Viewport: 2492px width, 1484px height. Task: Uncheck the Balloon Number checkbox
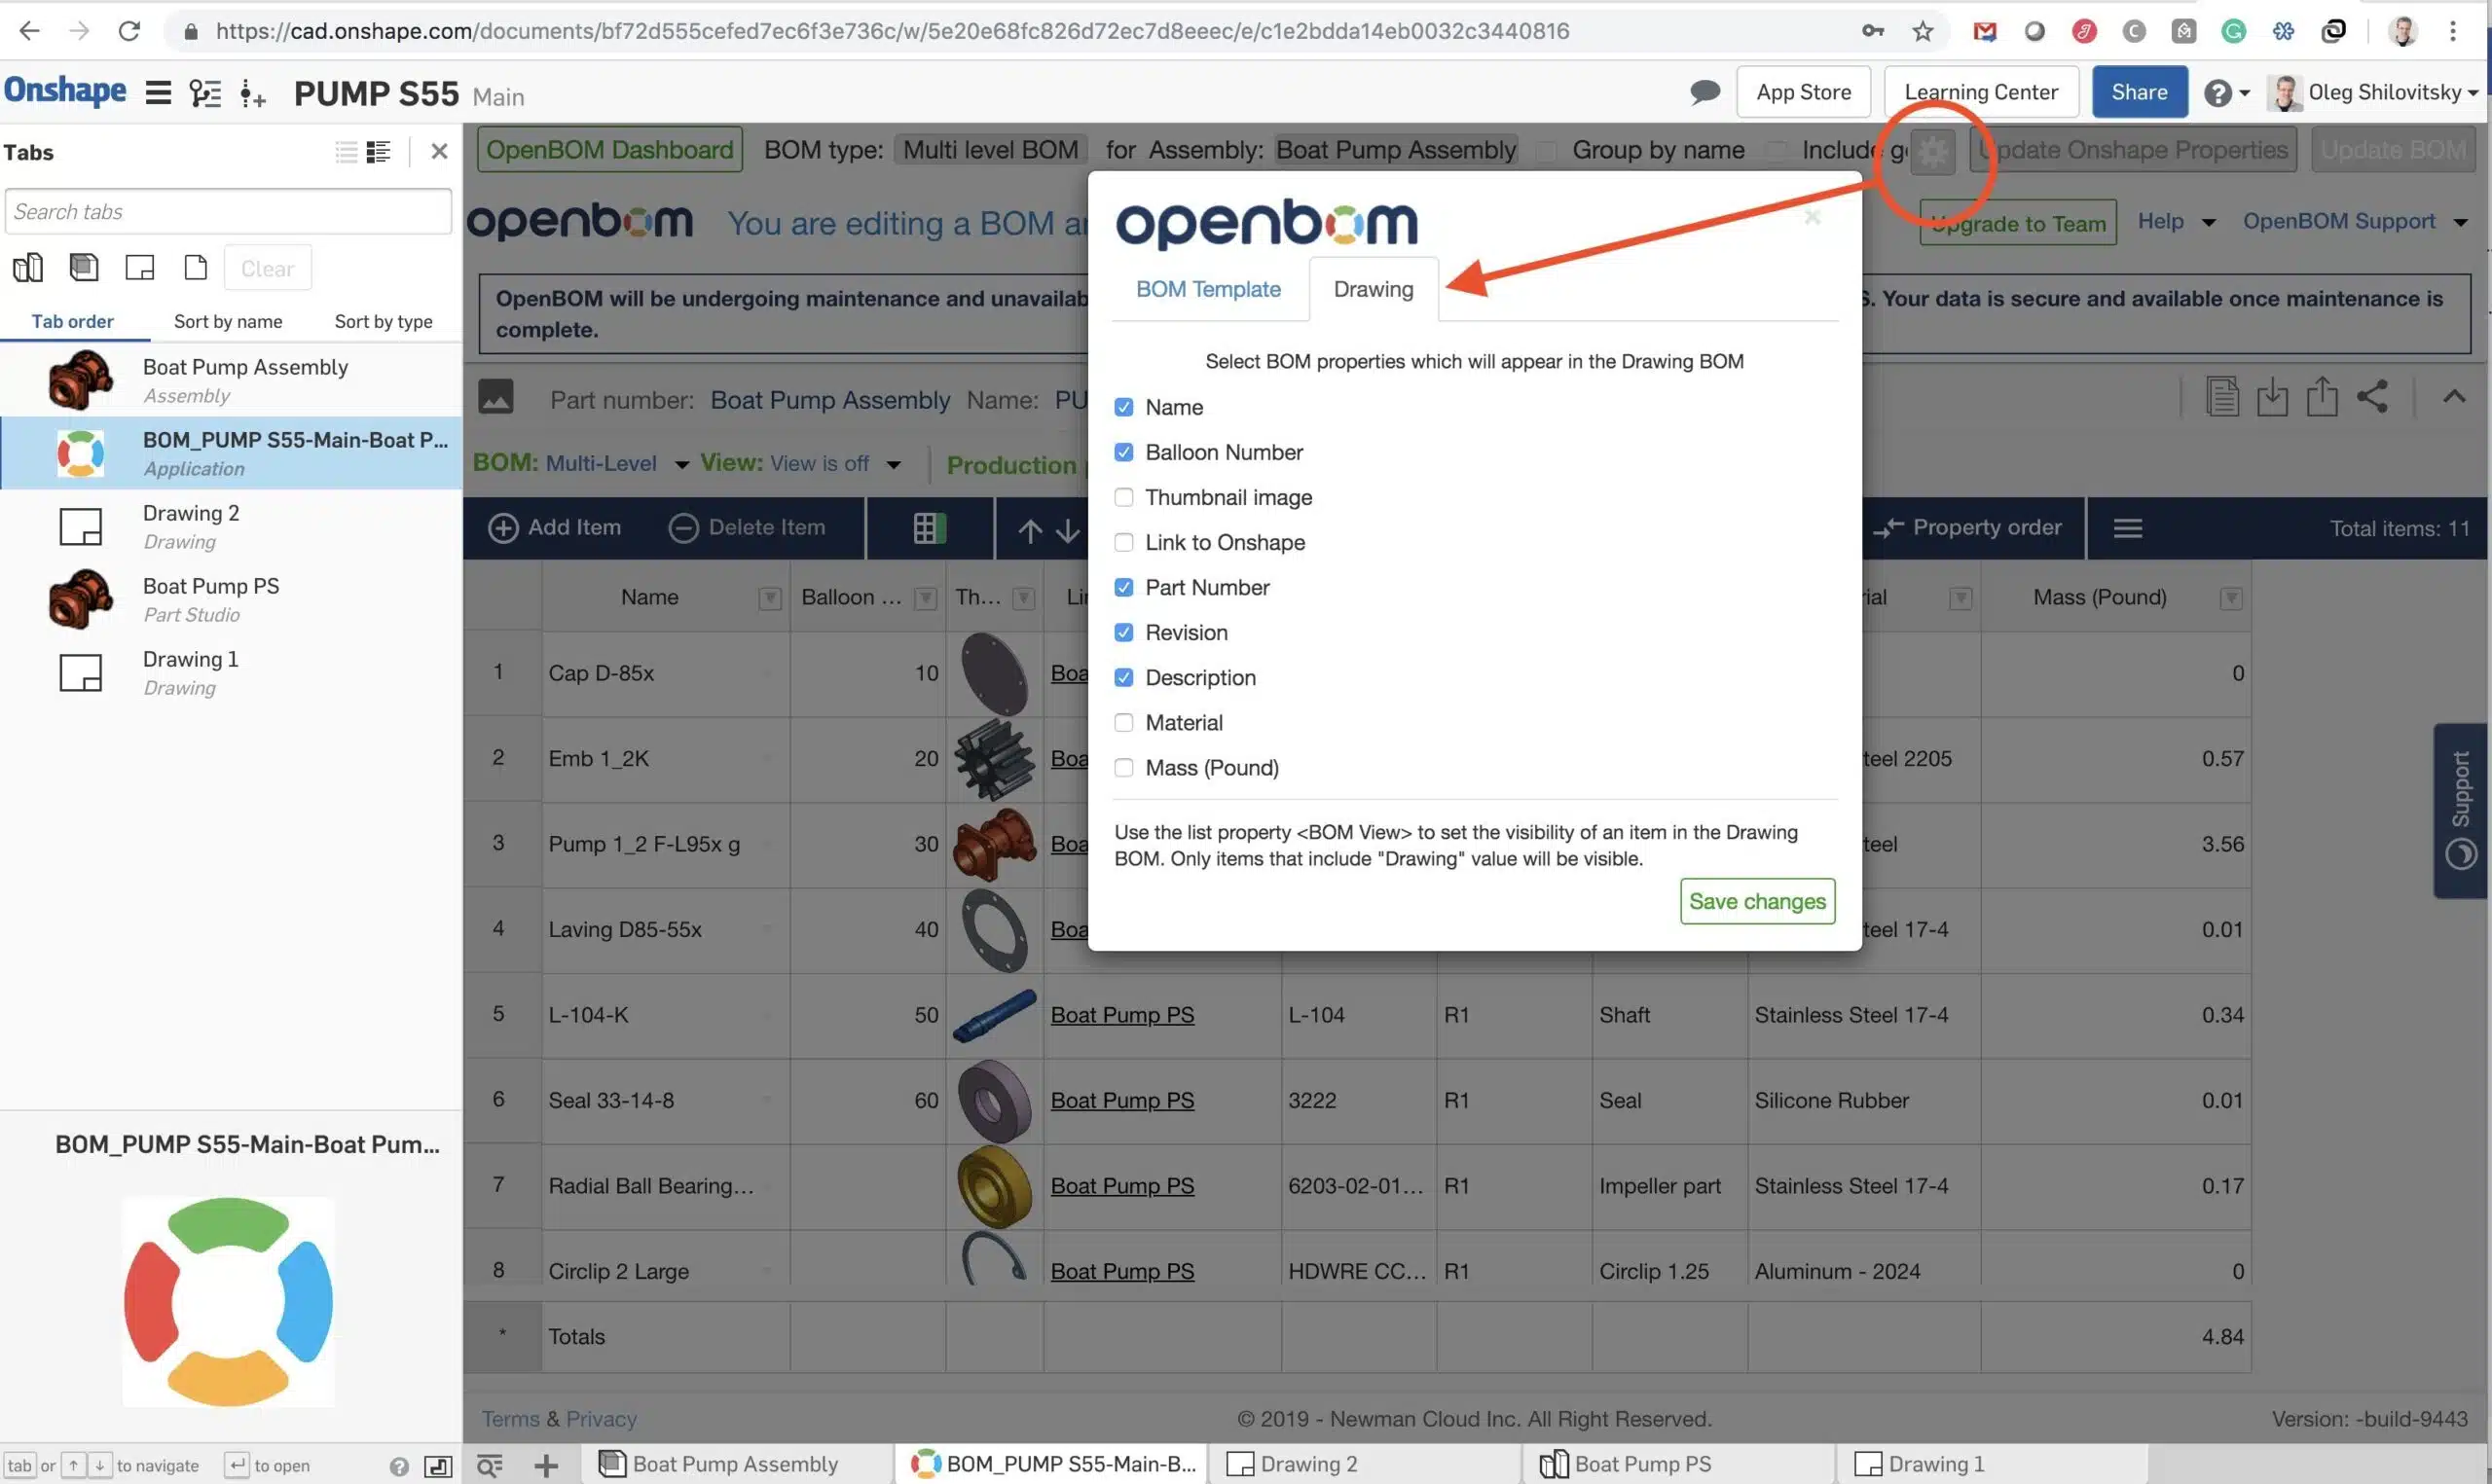[1124, 452]
